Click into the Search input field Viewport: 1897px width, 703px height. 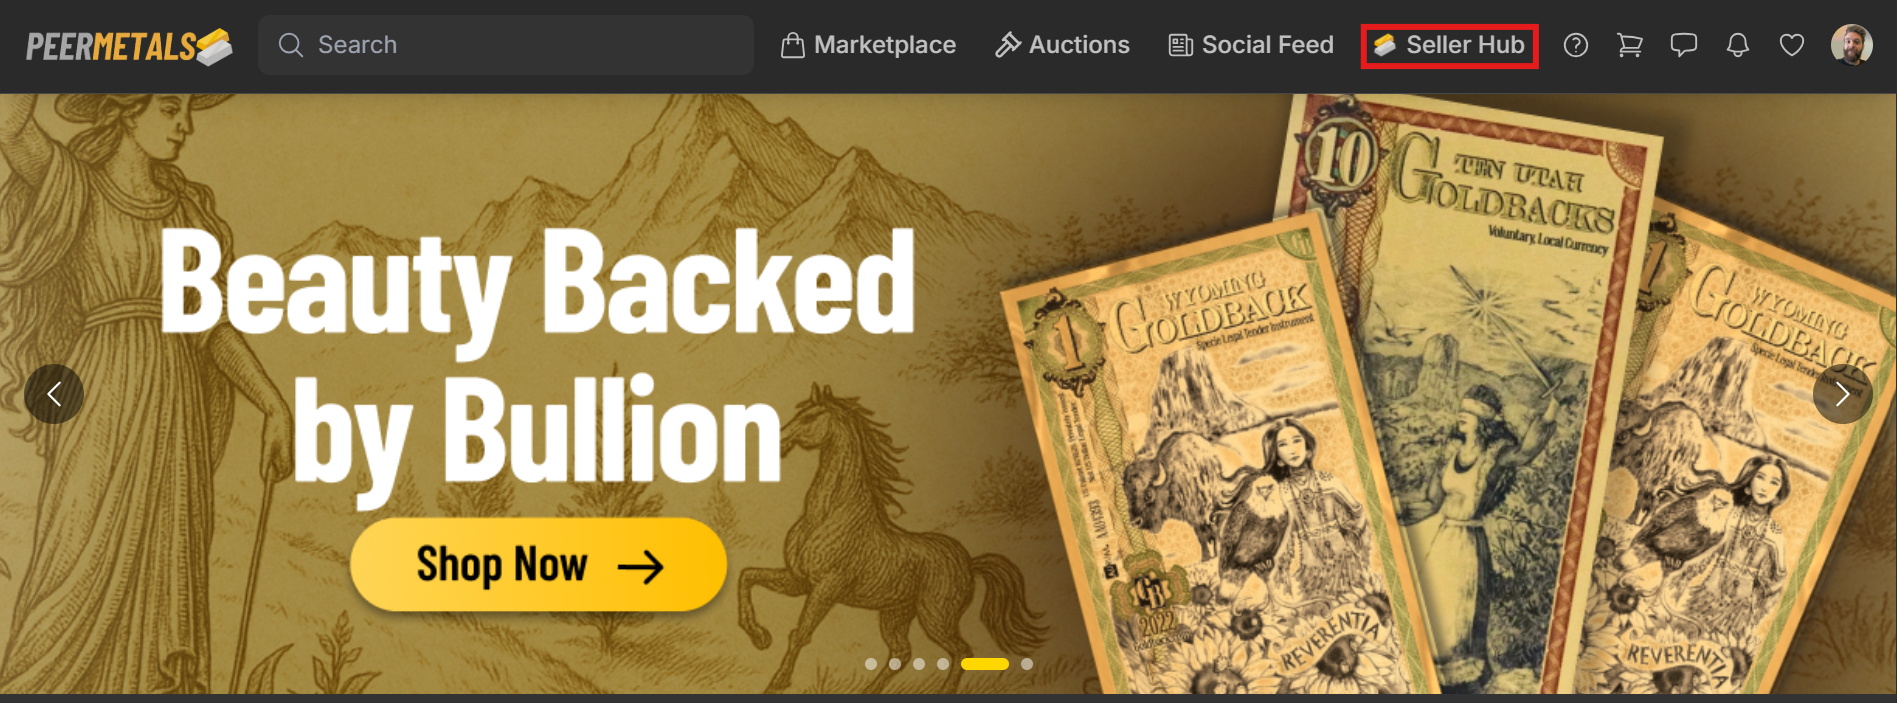(505, 45)
